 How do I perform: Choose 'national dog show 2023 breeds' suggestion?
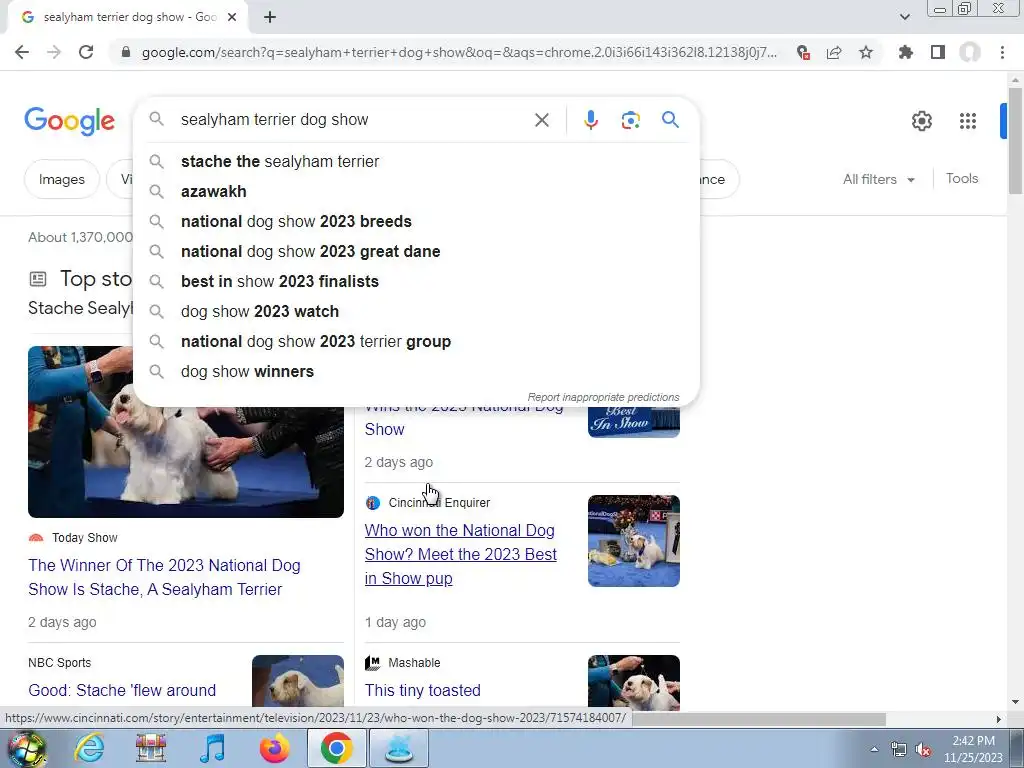[415, 221]
